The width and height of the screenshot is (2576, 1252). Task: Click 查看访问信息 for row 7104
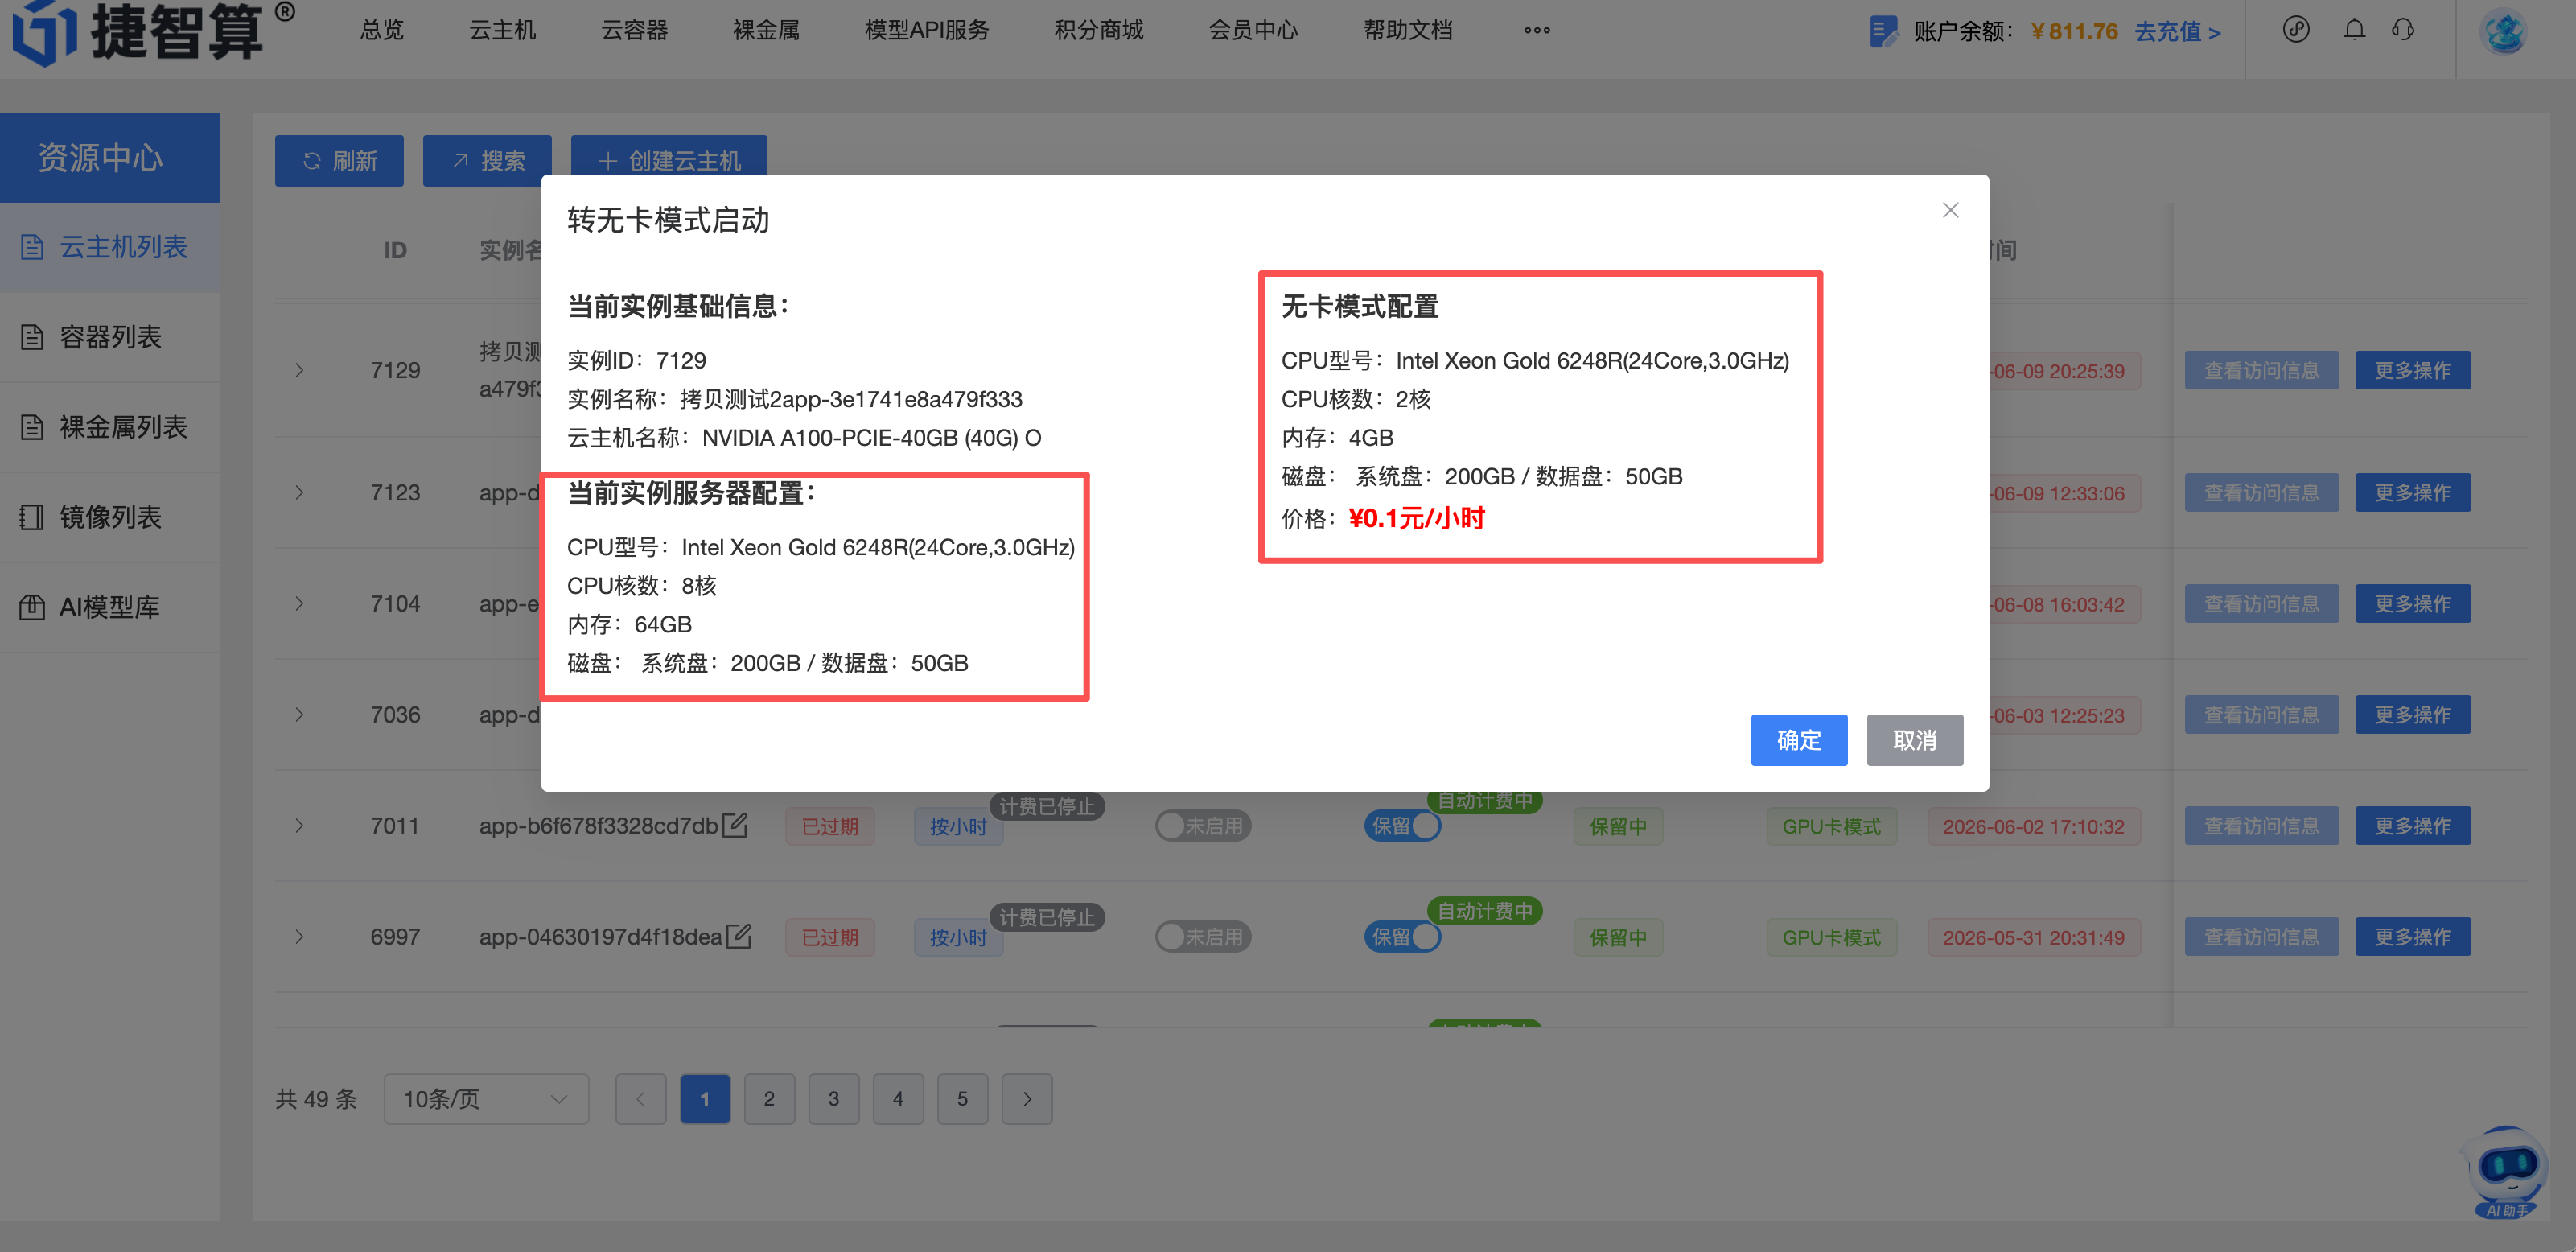click(2261, 603)
